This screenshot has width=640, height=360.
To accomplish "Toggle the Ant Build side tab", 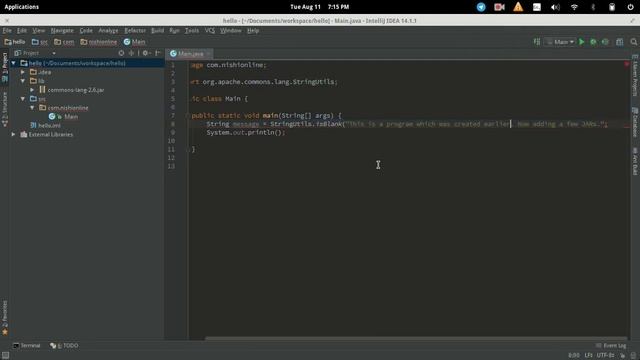I will (635, 161).
